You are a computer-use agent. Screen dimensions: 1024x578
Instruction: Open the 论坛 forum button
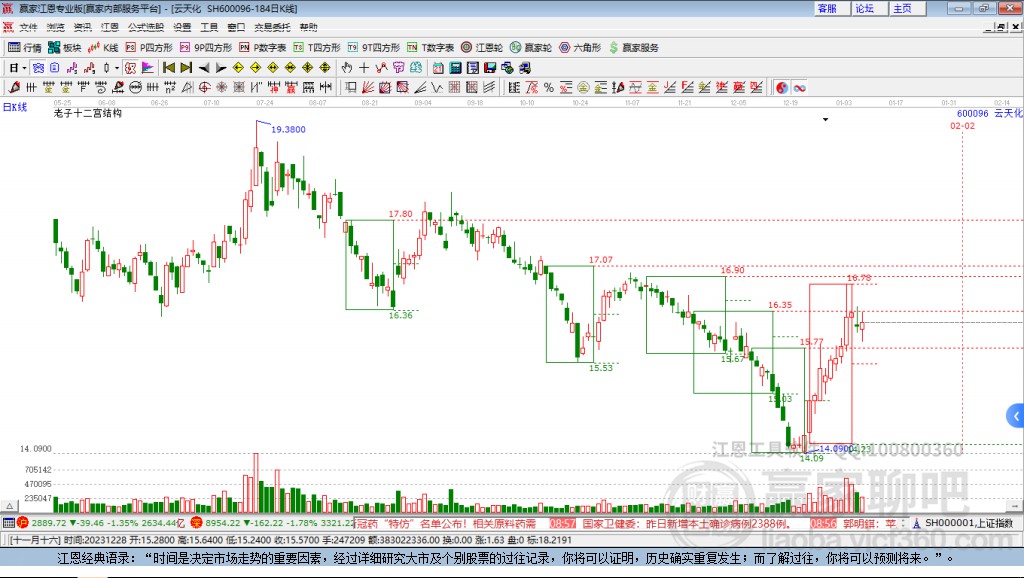coord(868,8)
